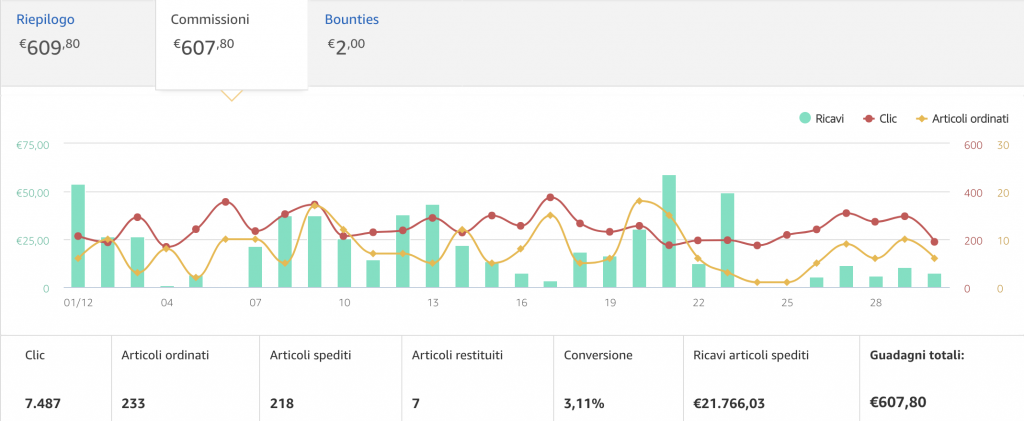Screen dimensions: 1024x421
Task: Select the Ricavi bar for 01/12
Action: (x=78, y=236)
